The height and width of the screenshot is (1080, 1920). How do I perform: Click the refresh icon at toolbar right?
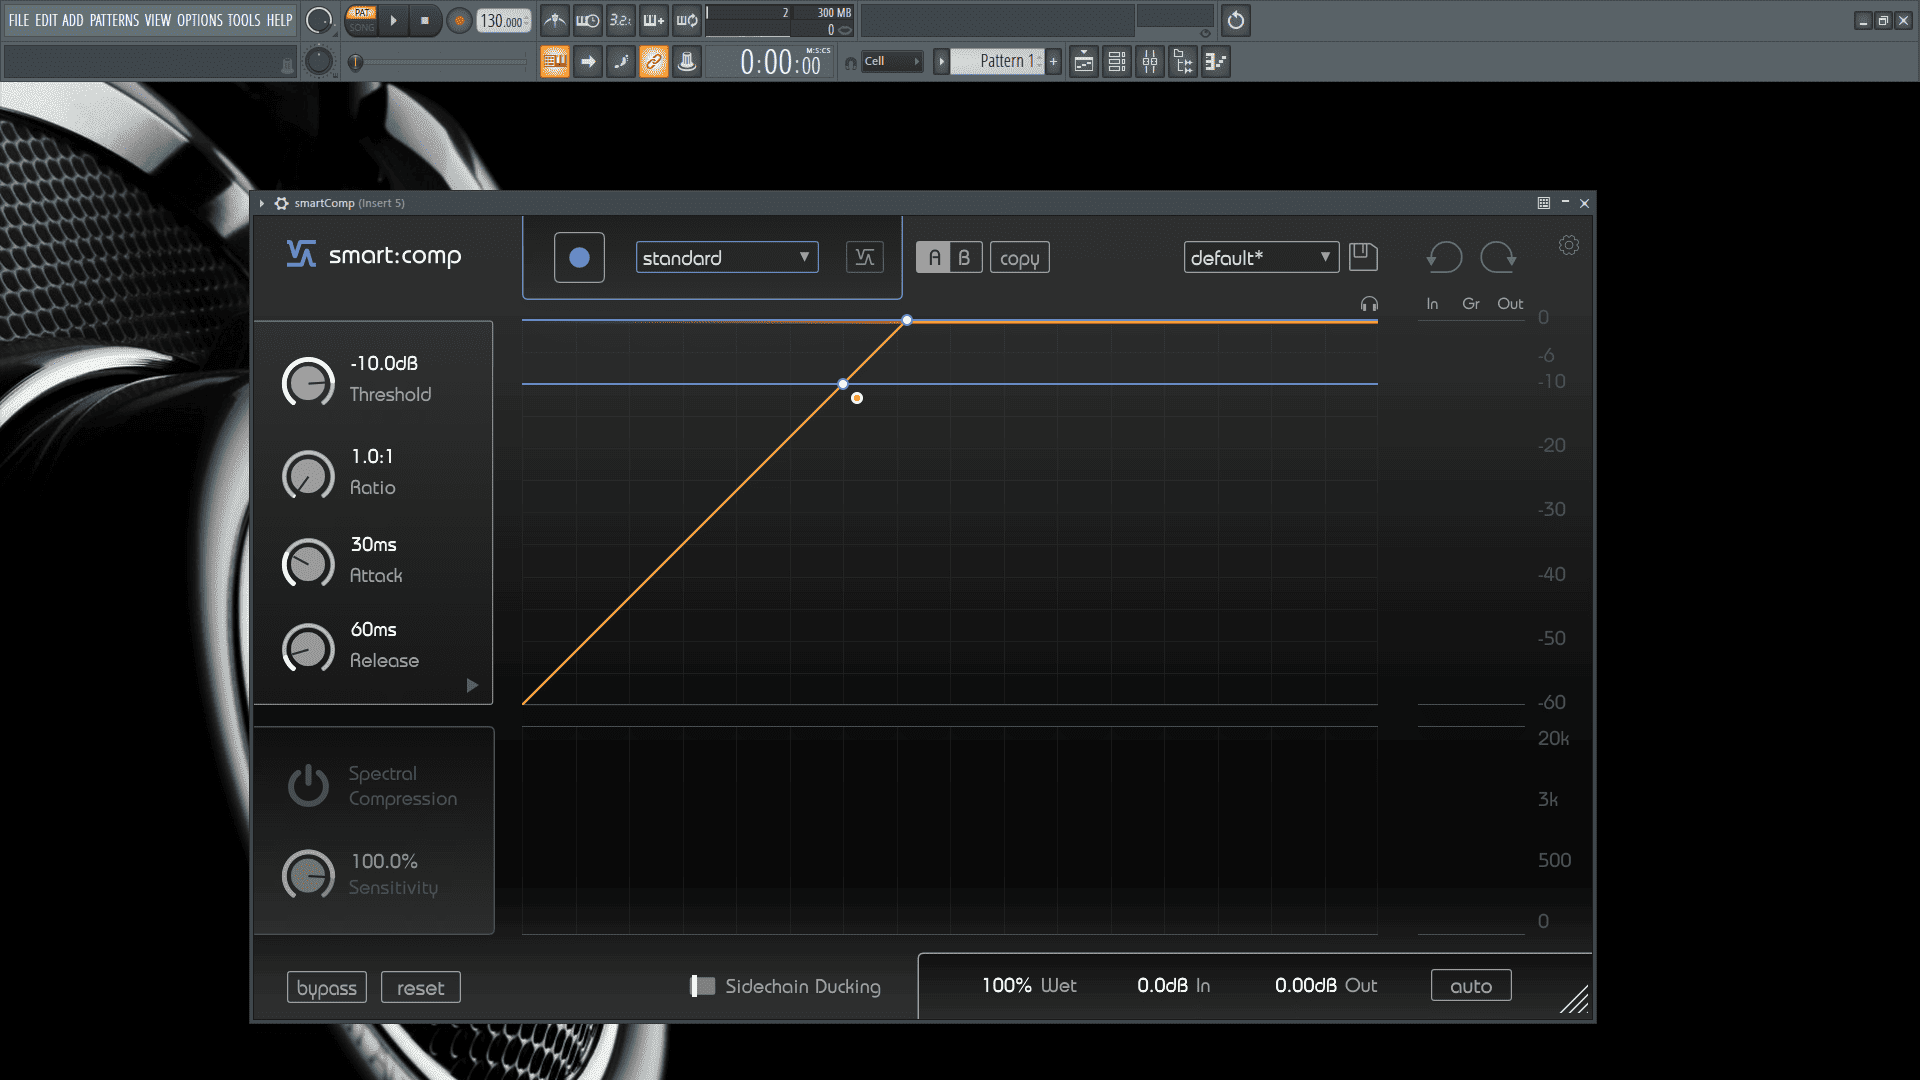coord(1236,20)
